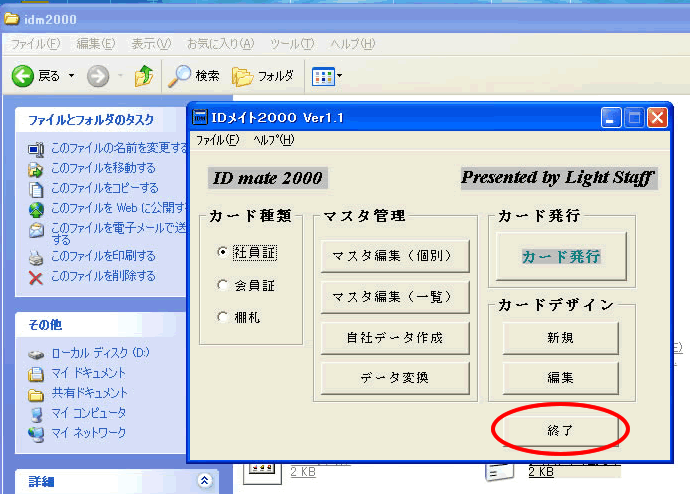Click the 終了 exit button

[x=561, y=430]
